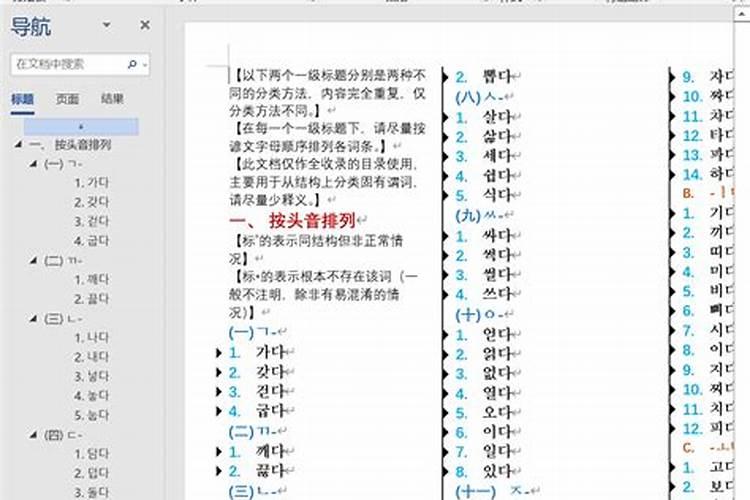Screen dimensions: 750x500
Task: Go to 2. 갖다 in navigation pane
Action: (91, 202)
